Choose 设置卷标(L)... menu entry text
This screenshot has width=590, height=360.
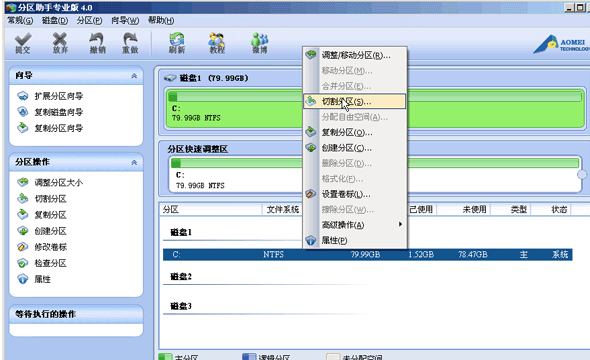tap(346, 194)
